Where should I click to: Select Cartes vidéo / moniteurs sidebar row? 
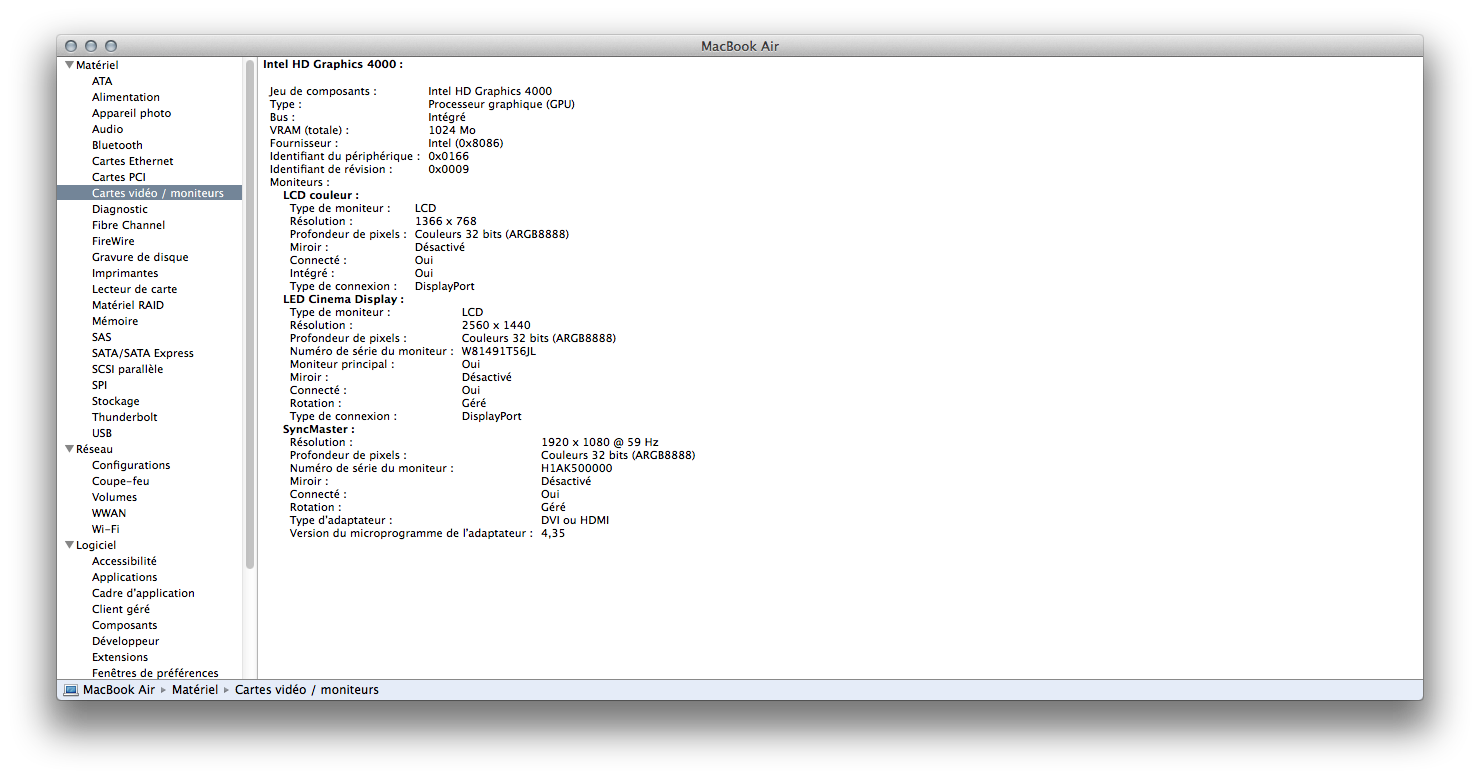pos(150,193)
